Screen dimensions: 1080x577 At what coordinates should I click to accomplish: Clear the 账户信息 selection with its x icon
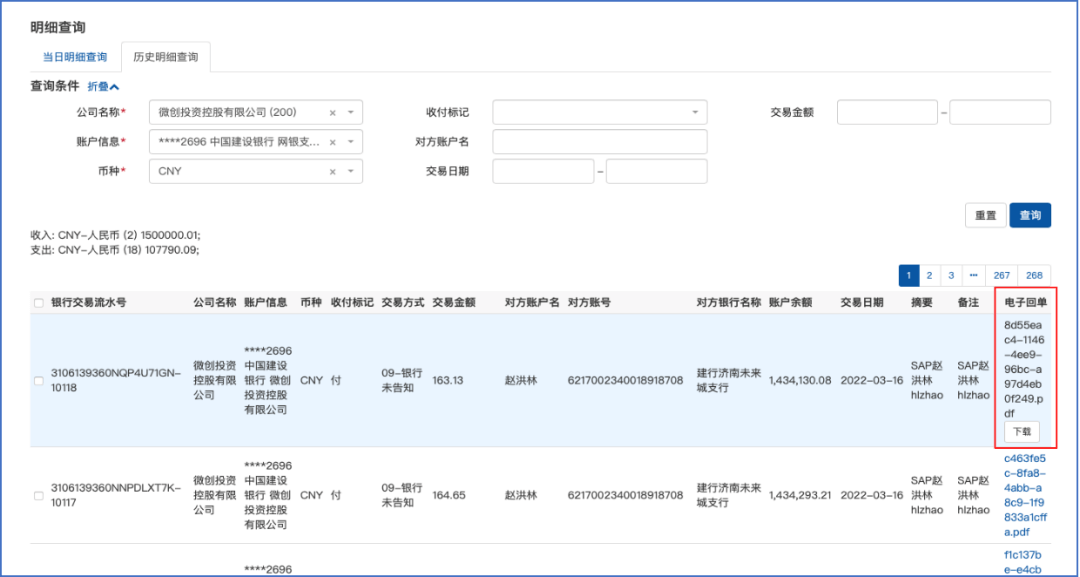point(332,142)
